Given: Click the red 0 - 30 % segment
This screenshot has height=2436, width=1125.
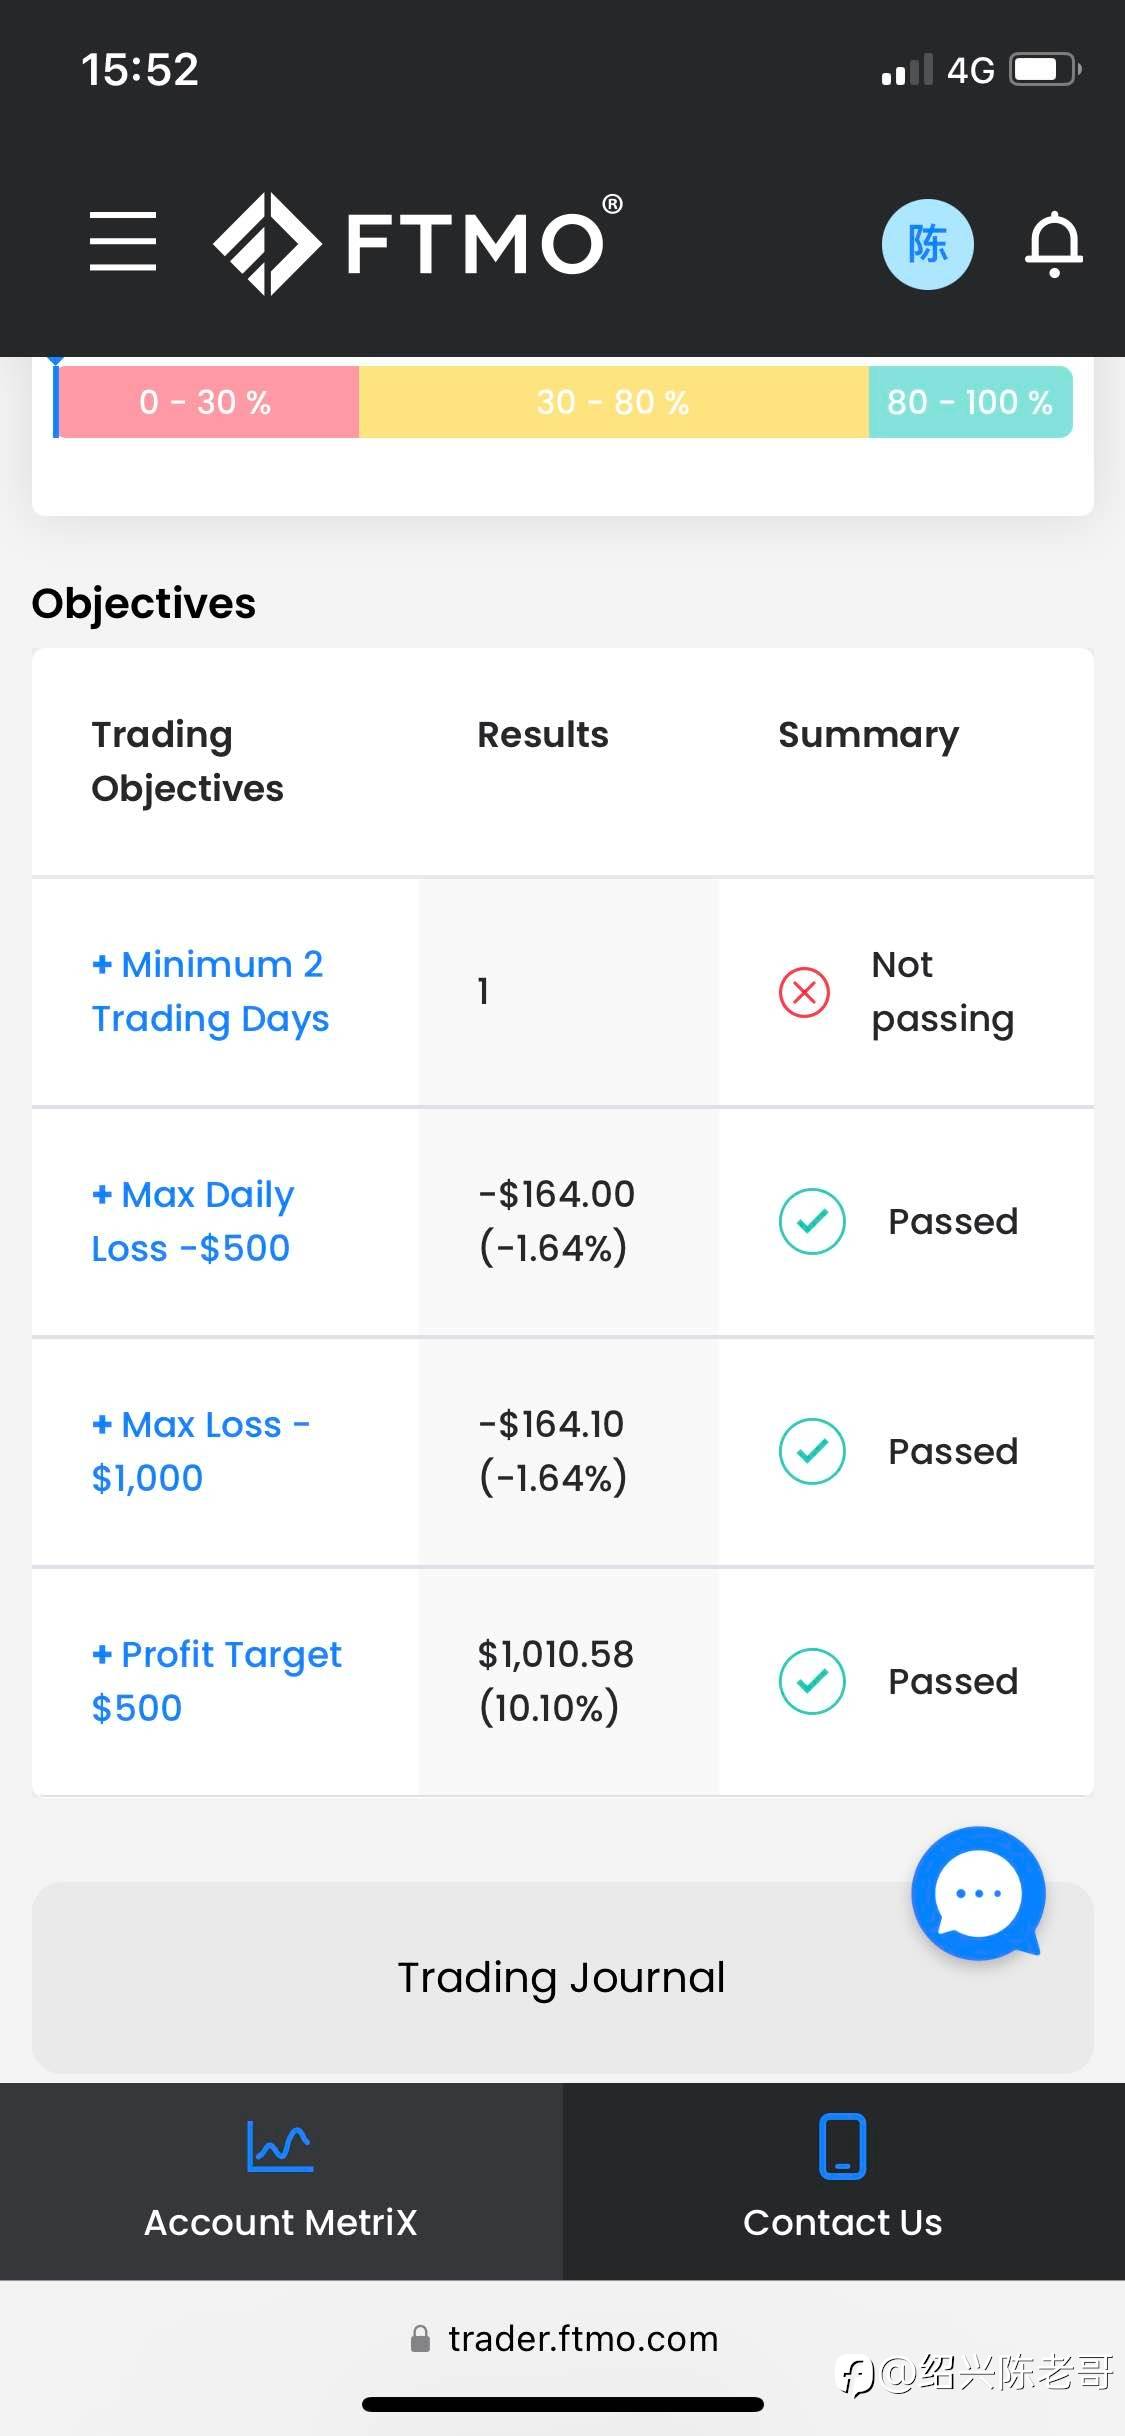Looking at the screenshot, I should [x=207, y=402].
